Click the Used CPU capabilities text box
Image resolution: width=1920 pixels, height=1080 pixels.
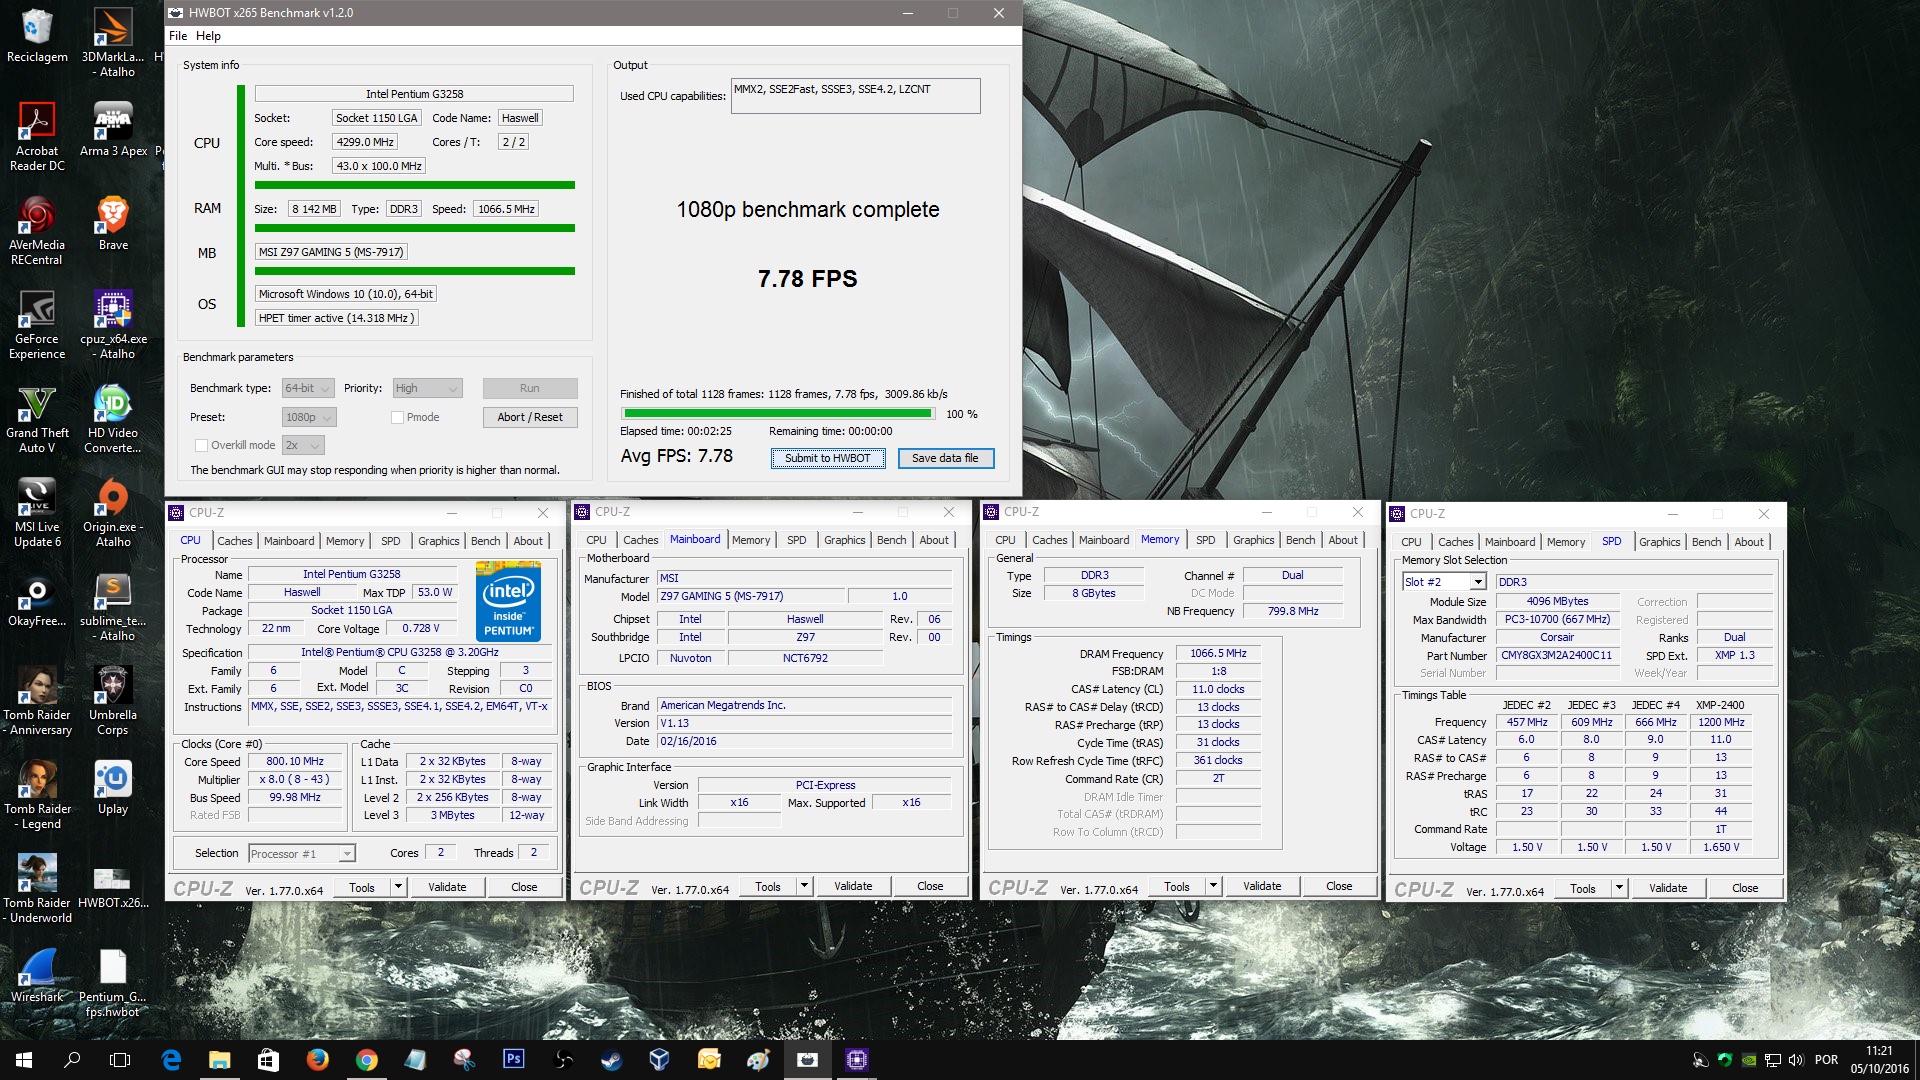coord(855,96)
